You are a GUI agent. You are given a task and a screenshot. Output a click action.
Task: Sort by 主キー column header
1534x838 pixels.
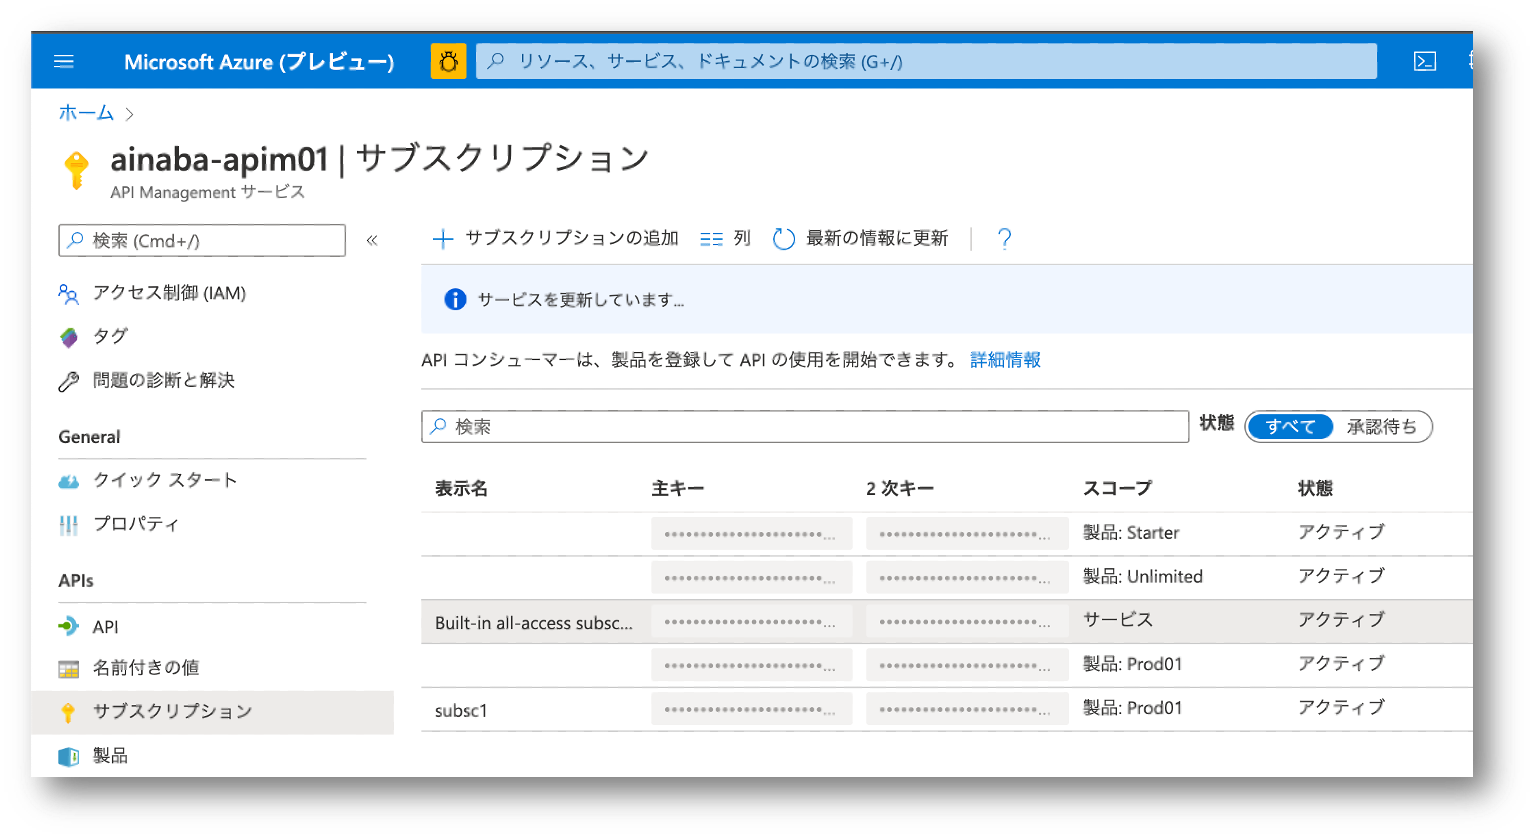pyautogui.click(x=677, y=488)
